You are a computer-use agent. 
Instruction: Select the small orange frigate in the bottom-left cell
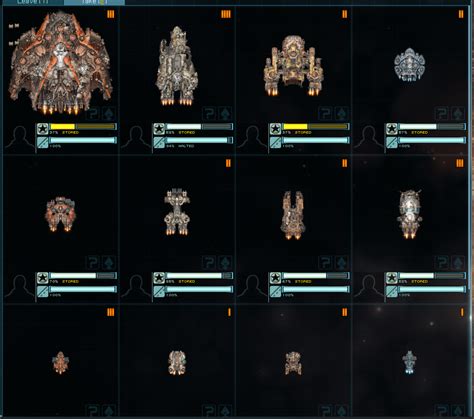60,363
